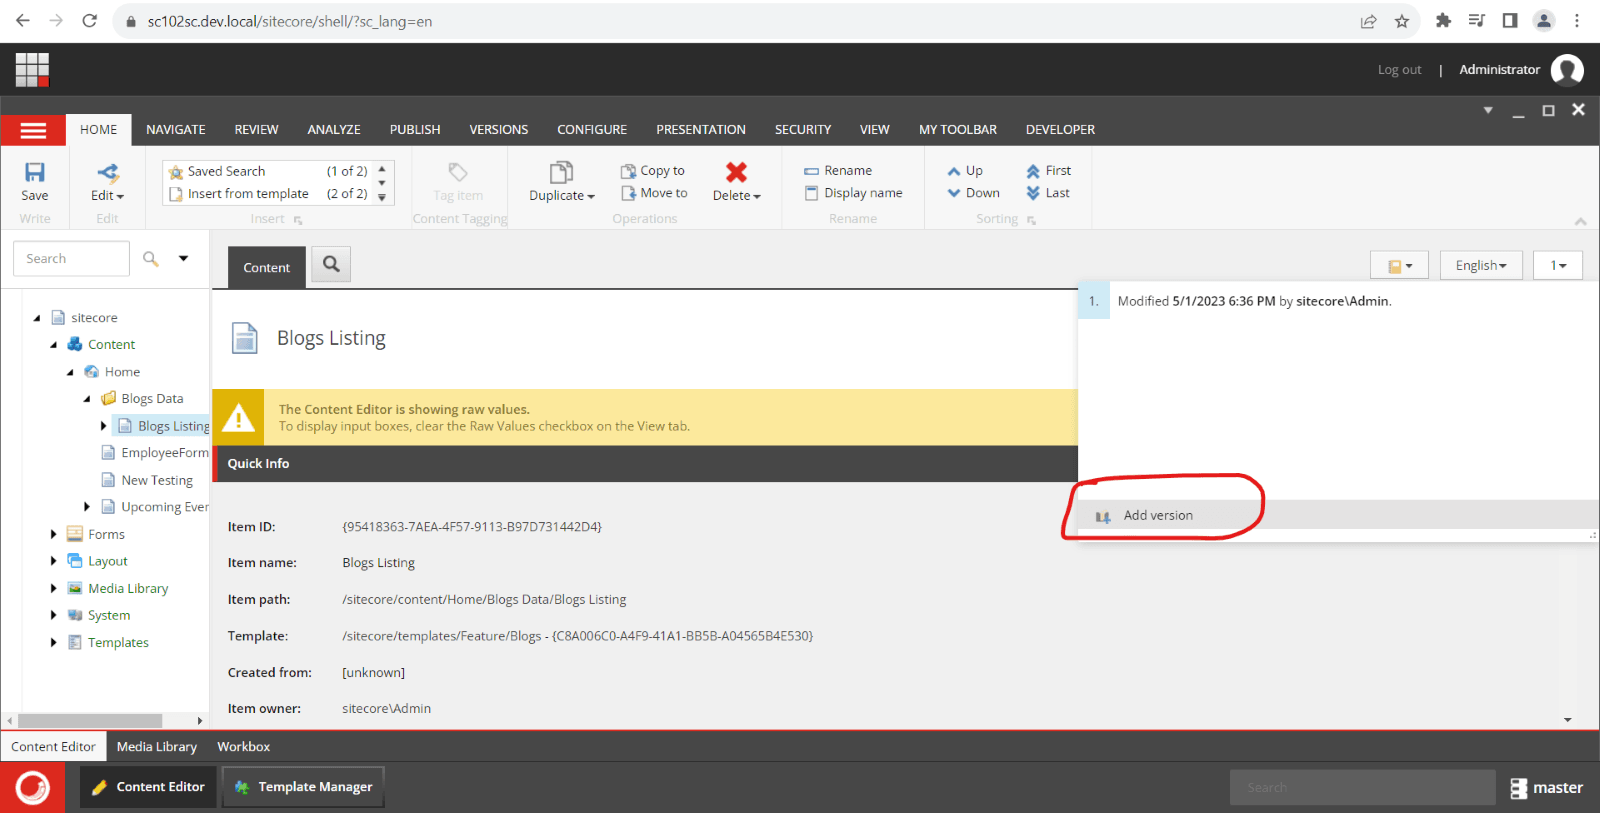This screenshot has width=1600, height=813.
Task: Click Add version in the versions popup
Action: click(x=1158, y=515)
